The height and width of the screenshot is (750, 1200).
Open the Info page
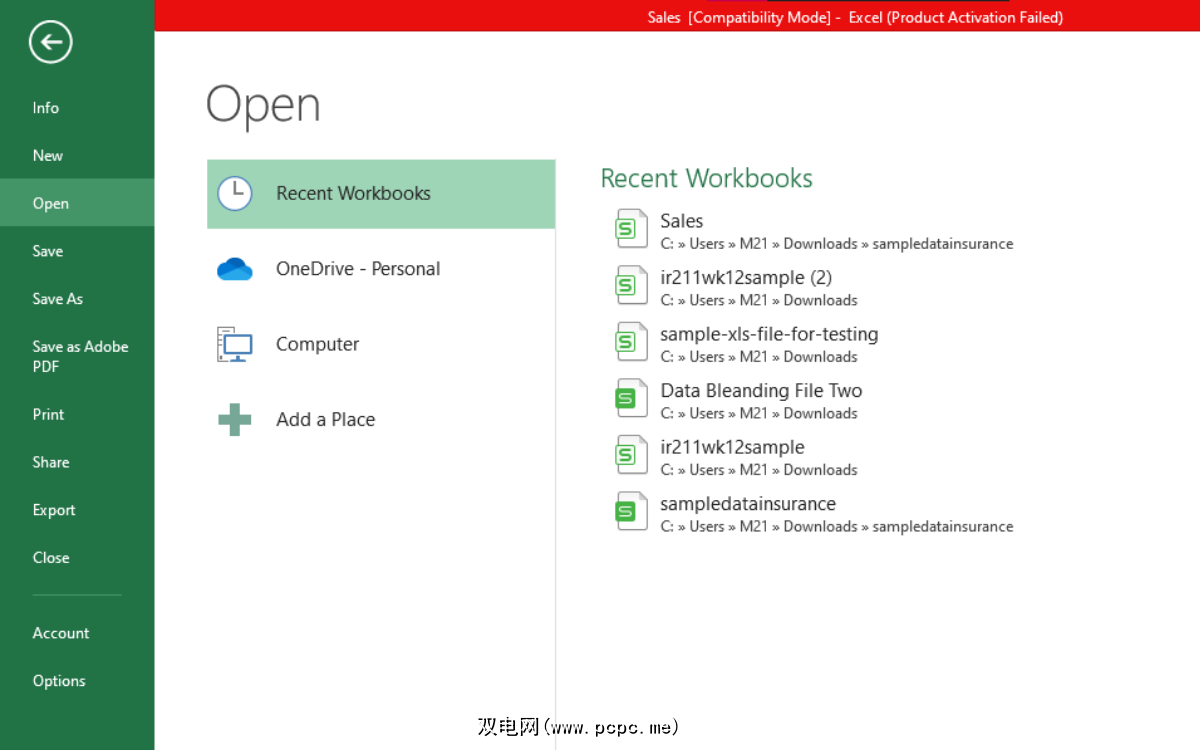[77, 108]
